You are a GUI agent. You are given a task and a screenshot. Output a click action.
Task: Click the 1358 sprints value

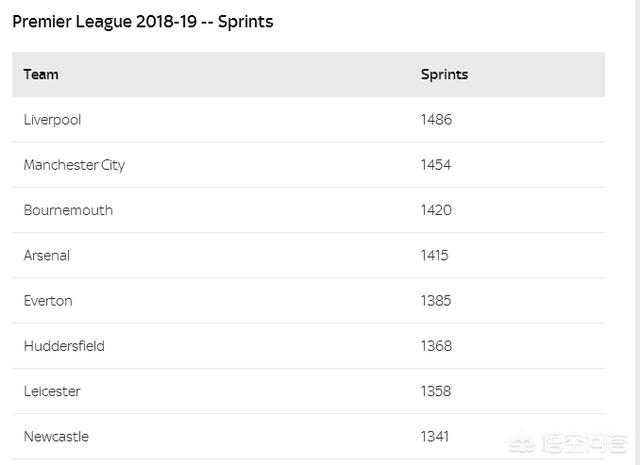[x=436, y=391]
